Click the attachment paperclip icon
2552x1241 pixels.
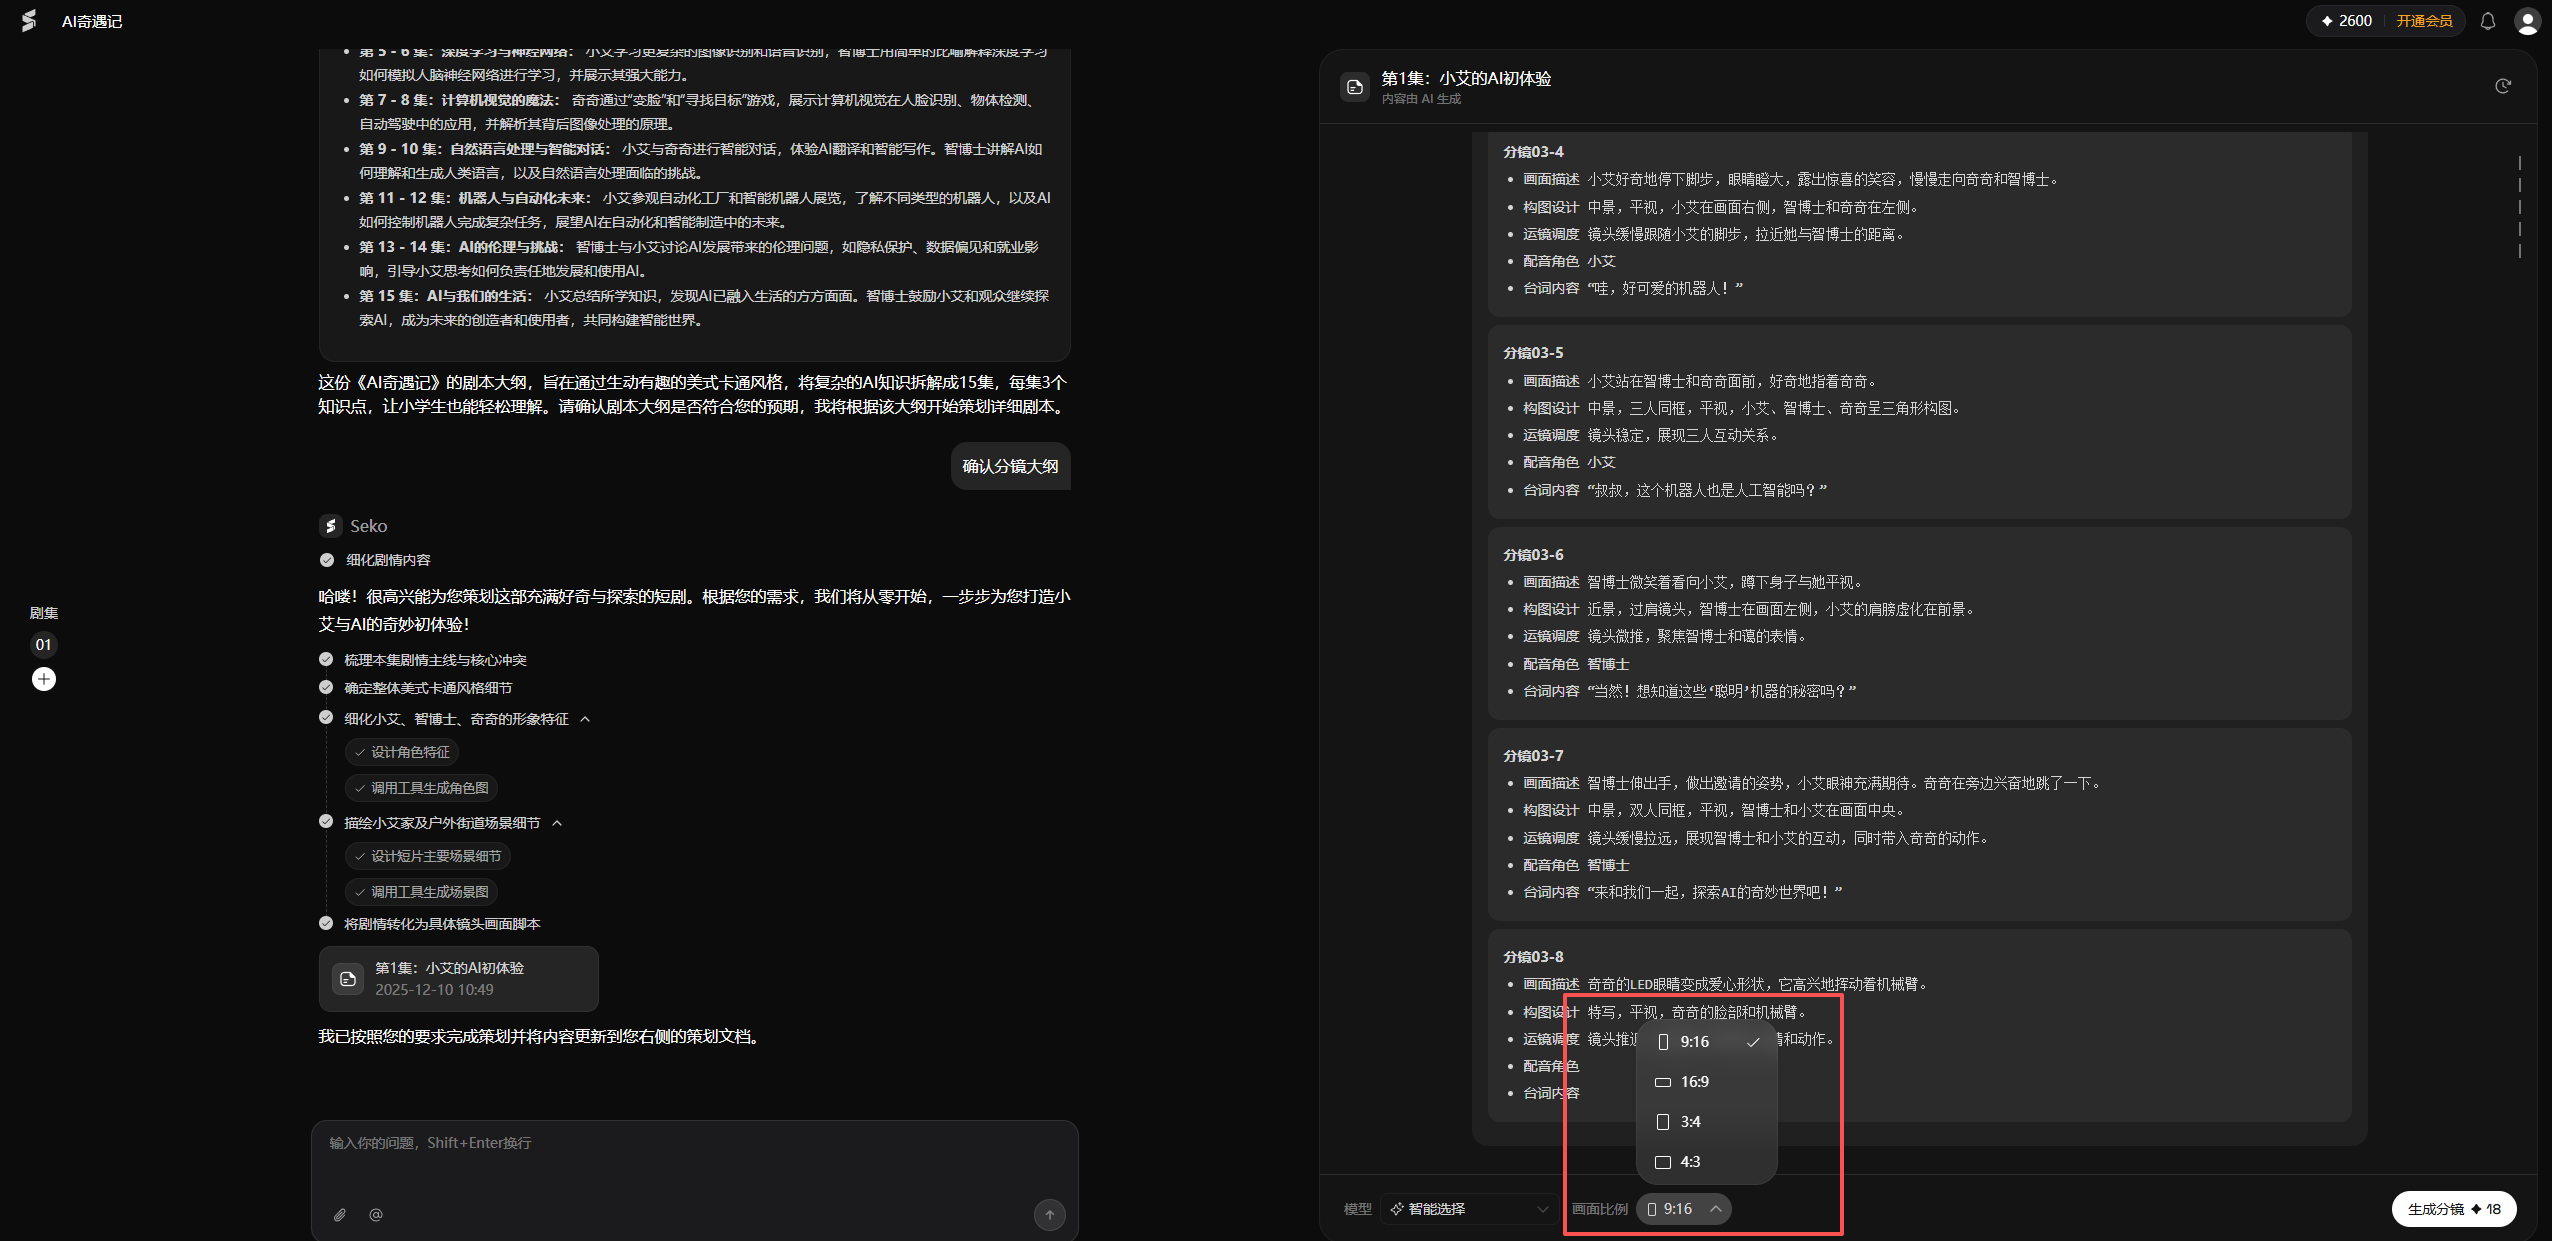pos(340,1214)
